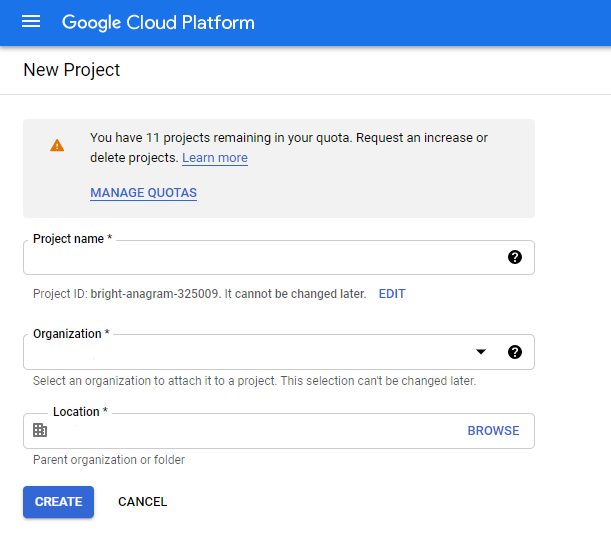Open the Organization selection field
Screen dimensions: 611x559
(x=250, y=352)
